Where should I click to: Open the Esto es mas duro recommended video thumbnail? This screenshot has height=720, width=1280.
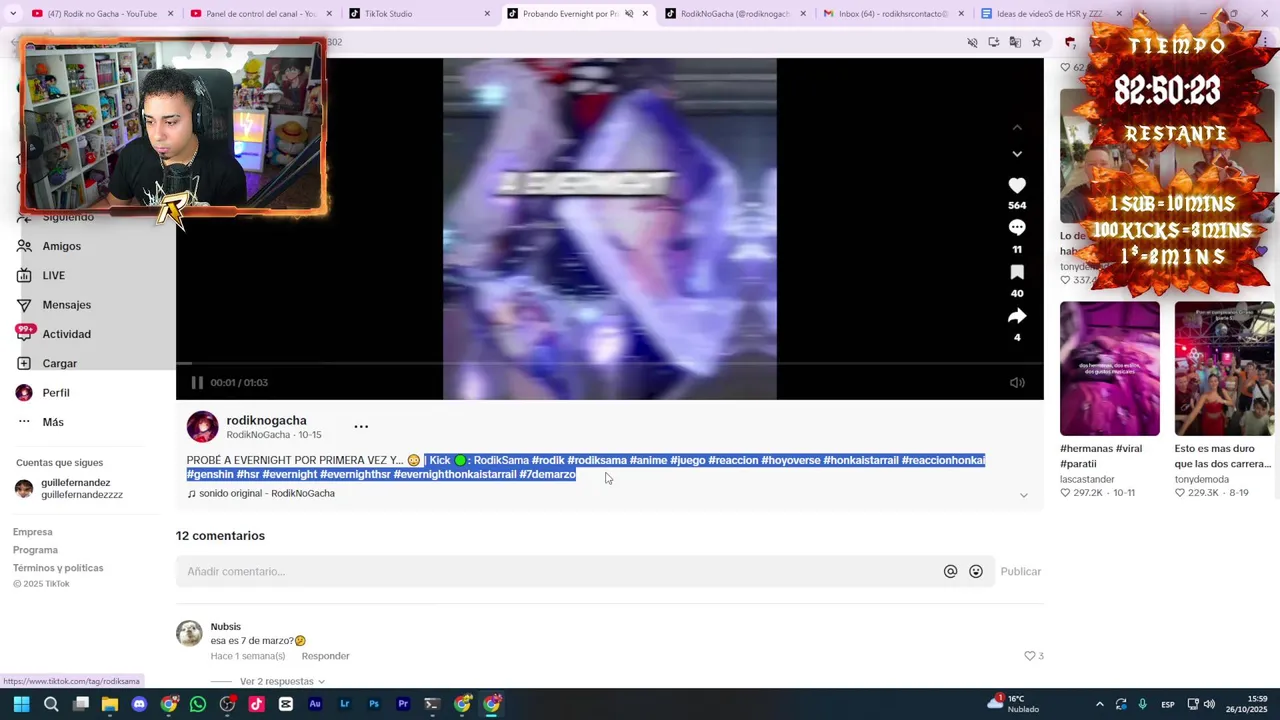coord(1224,369)
